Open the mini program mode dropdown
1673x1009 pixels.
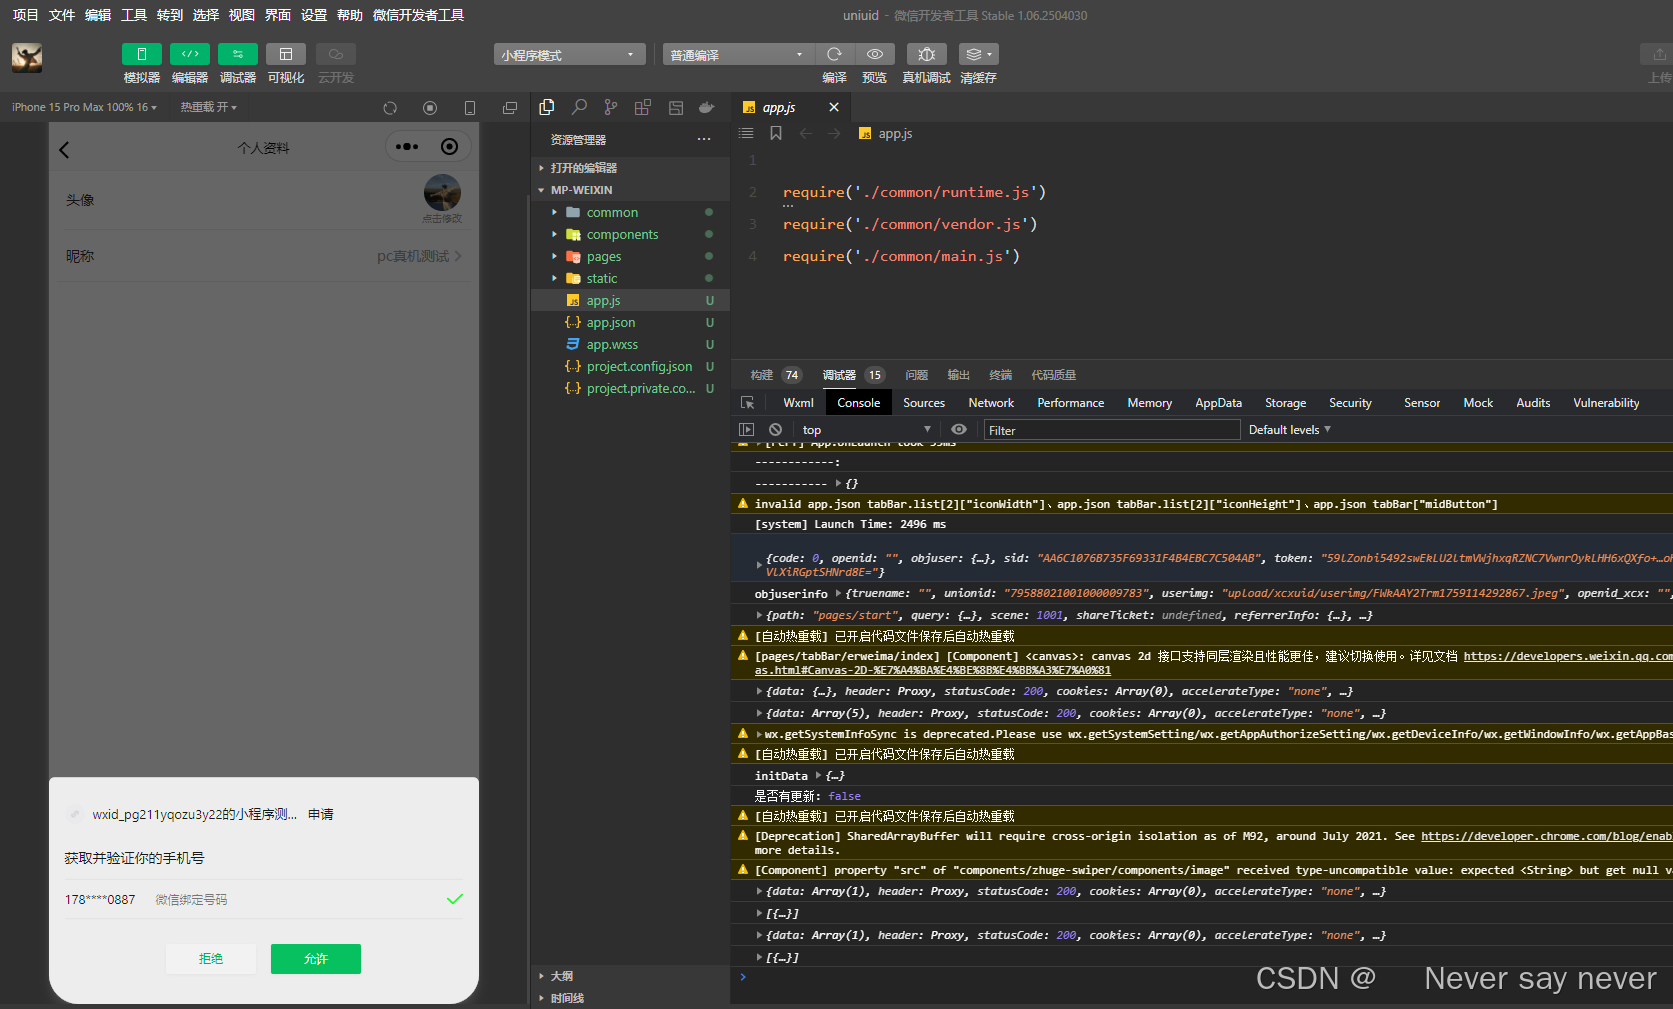pos(569,54)
